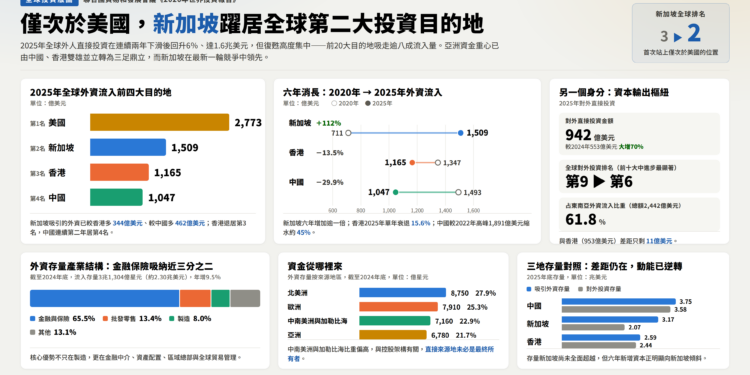This screenshot has height=375, width=750.
Task: Select the 美國 gold bar in top-four chart
Action: [x=159, y=122]
